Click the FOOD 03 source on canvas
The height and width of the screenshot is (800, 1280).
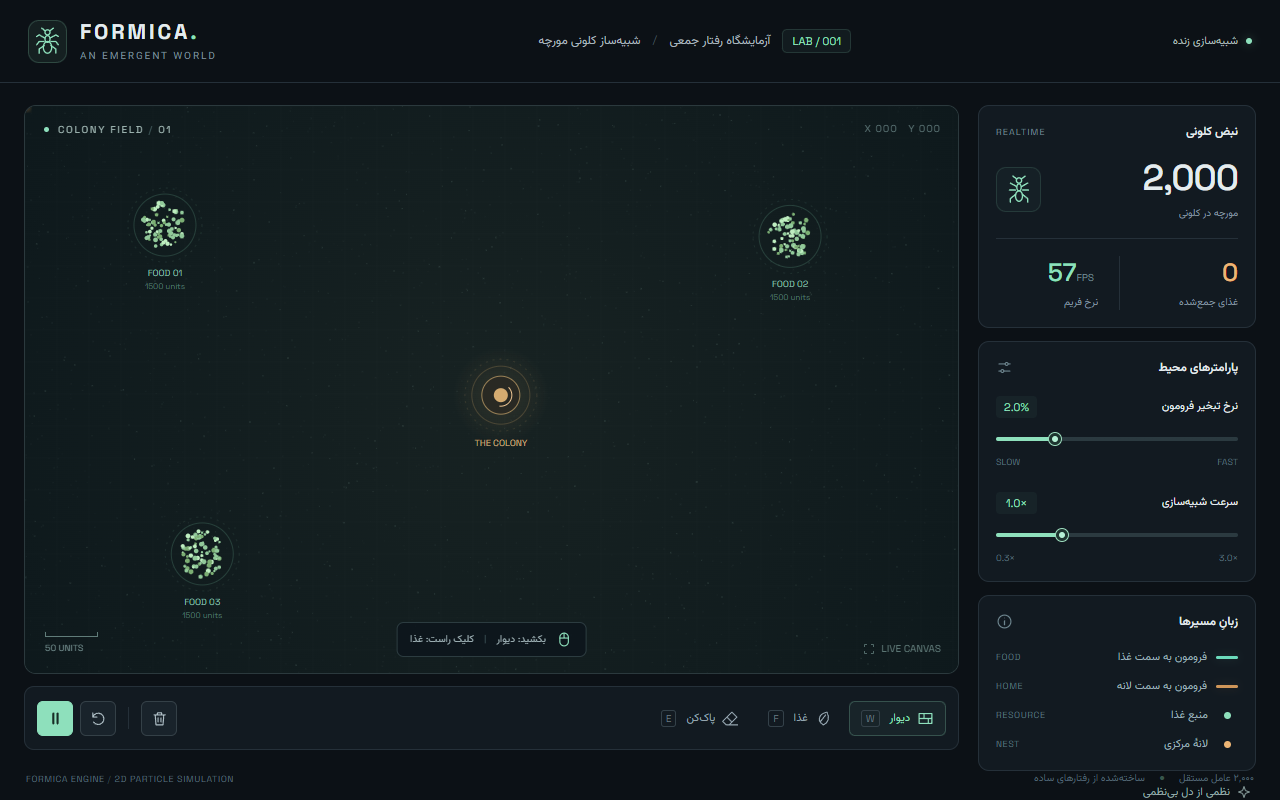tap(202, 554)
